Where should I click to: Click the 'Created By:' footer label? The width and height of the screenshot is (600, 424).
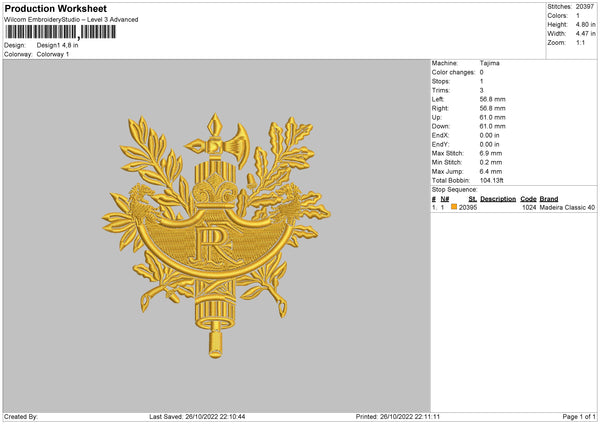pos(21,417)
